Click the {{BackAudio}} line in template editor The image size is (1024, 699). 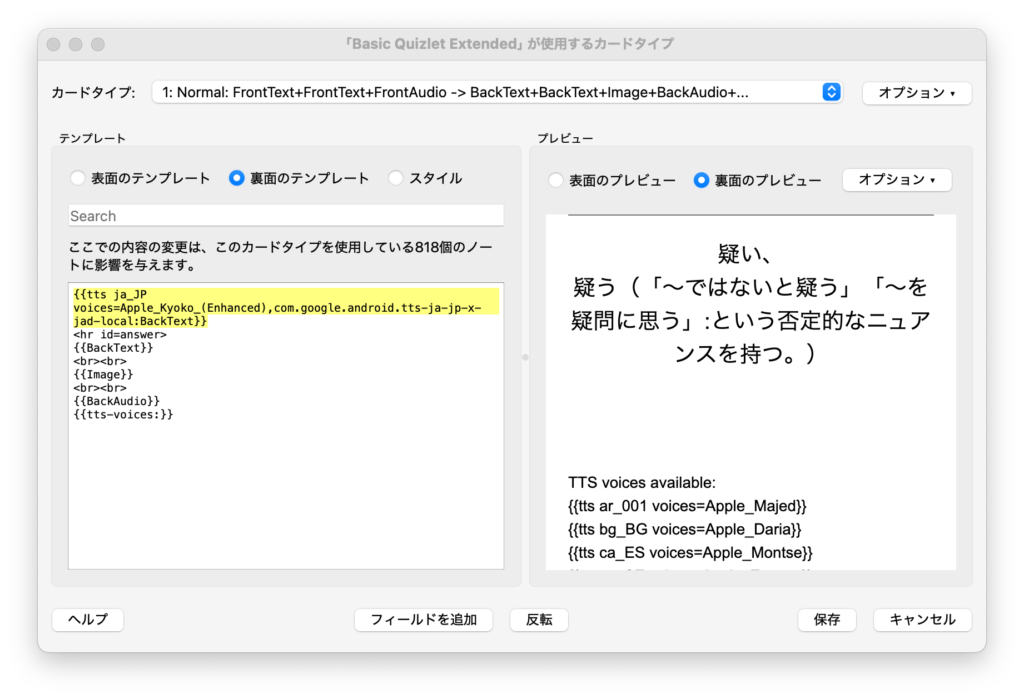[116, 400]
